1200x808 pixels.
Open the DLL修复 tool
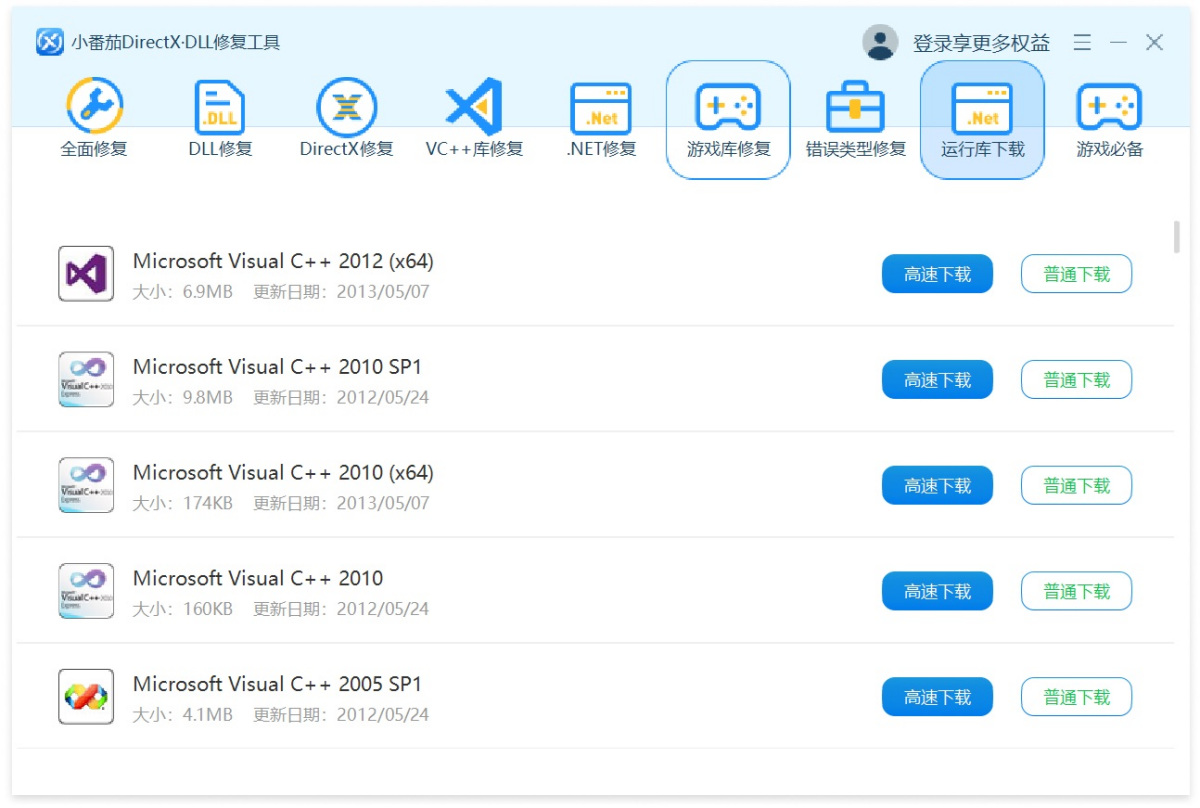tap(220, 119)
